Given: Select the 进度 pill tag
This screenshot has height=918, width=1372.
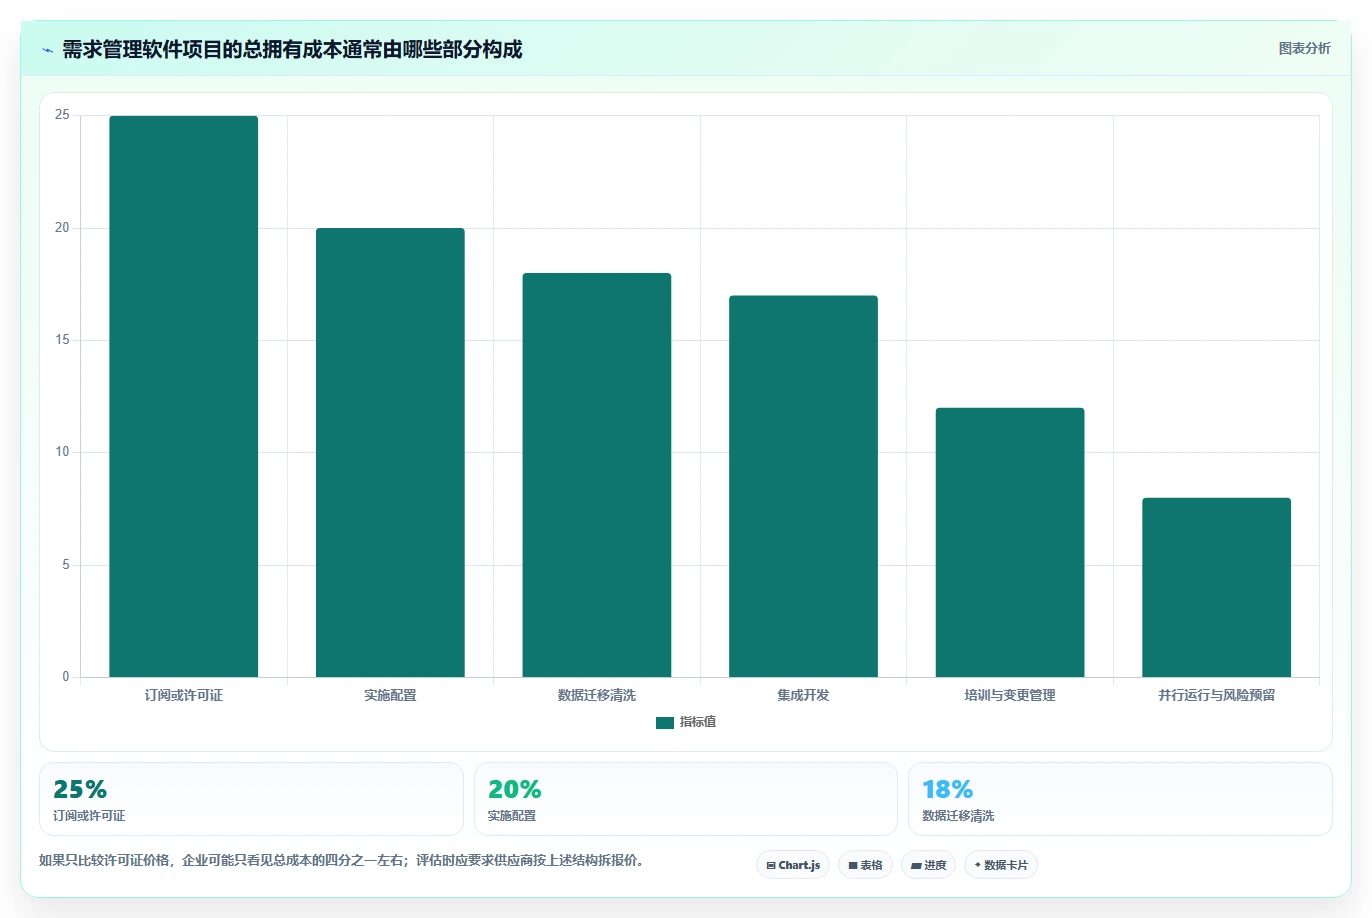Looking at the screenshot, I should (929, 865).
